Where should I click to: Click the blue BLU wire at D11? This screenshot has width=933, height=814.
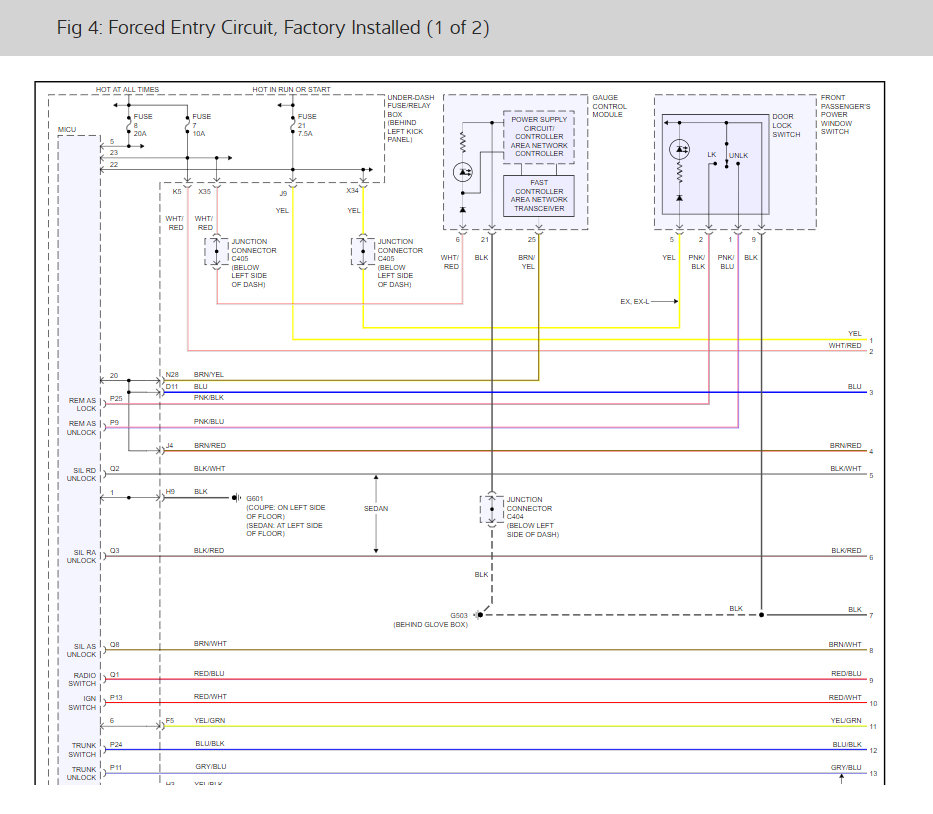[500, 393]
